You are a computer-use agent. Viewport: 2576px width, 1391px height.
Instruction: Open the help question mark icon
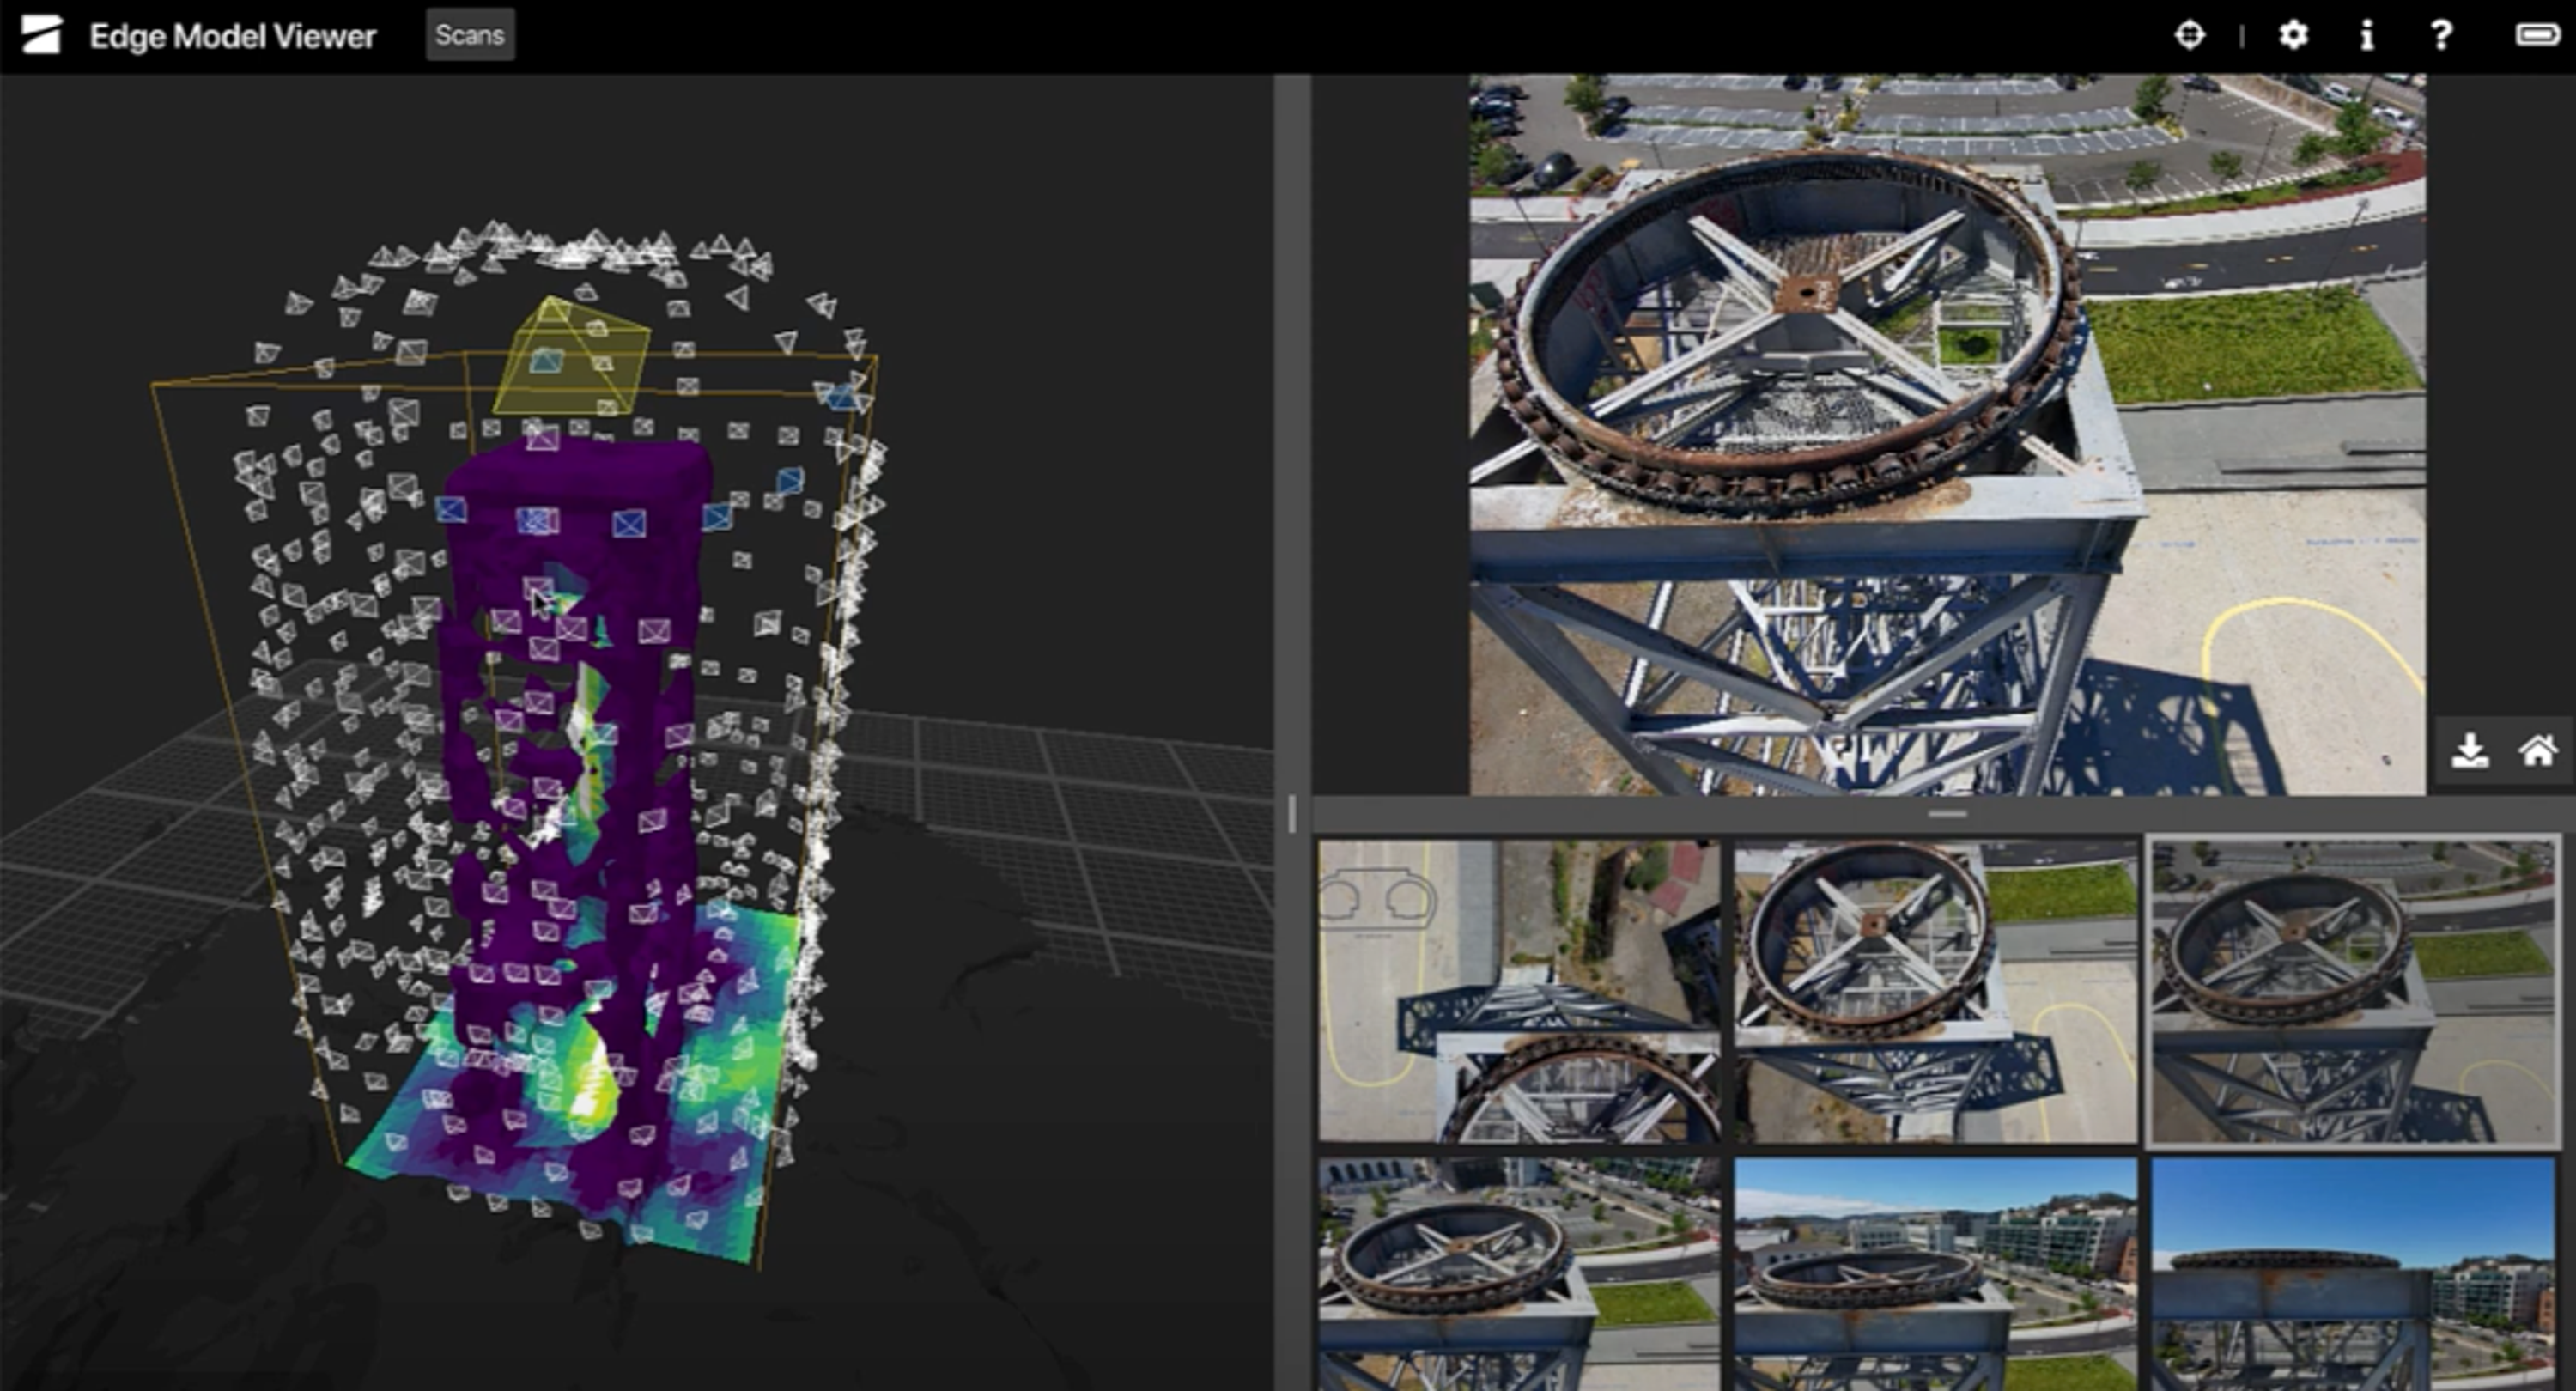pos(2441,35)
